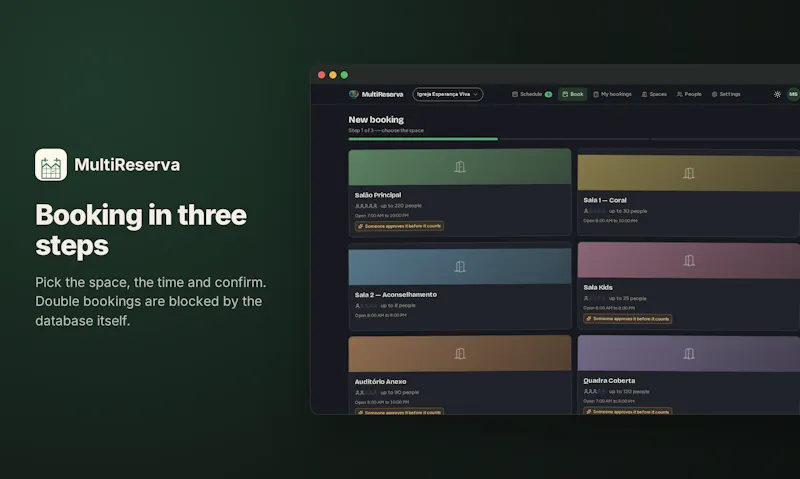Click "up to 25 people" on Sala Kids
800x479 pixels.
628,298
